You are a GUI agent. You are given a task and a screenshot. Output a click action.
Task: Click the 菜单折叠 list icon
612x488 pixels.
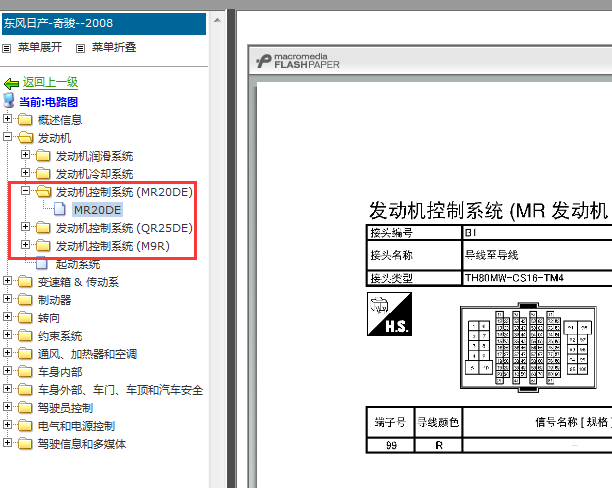tap(80, 48)
